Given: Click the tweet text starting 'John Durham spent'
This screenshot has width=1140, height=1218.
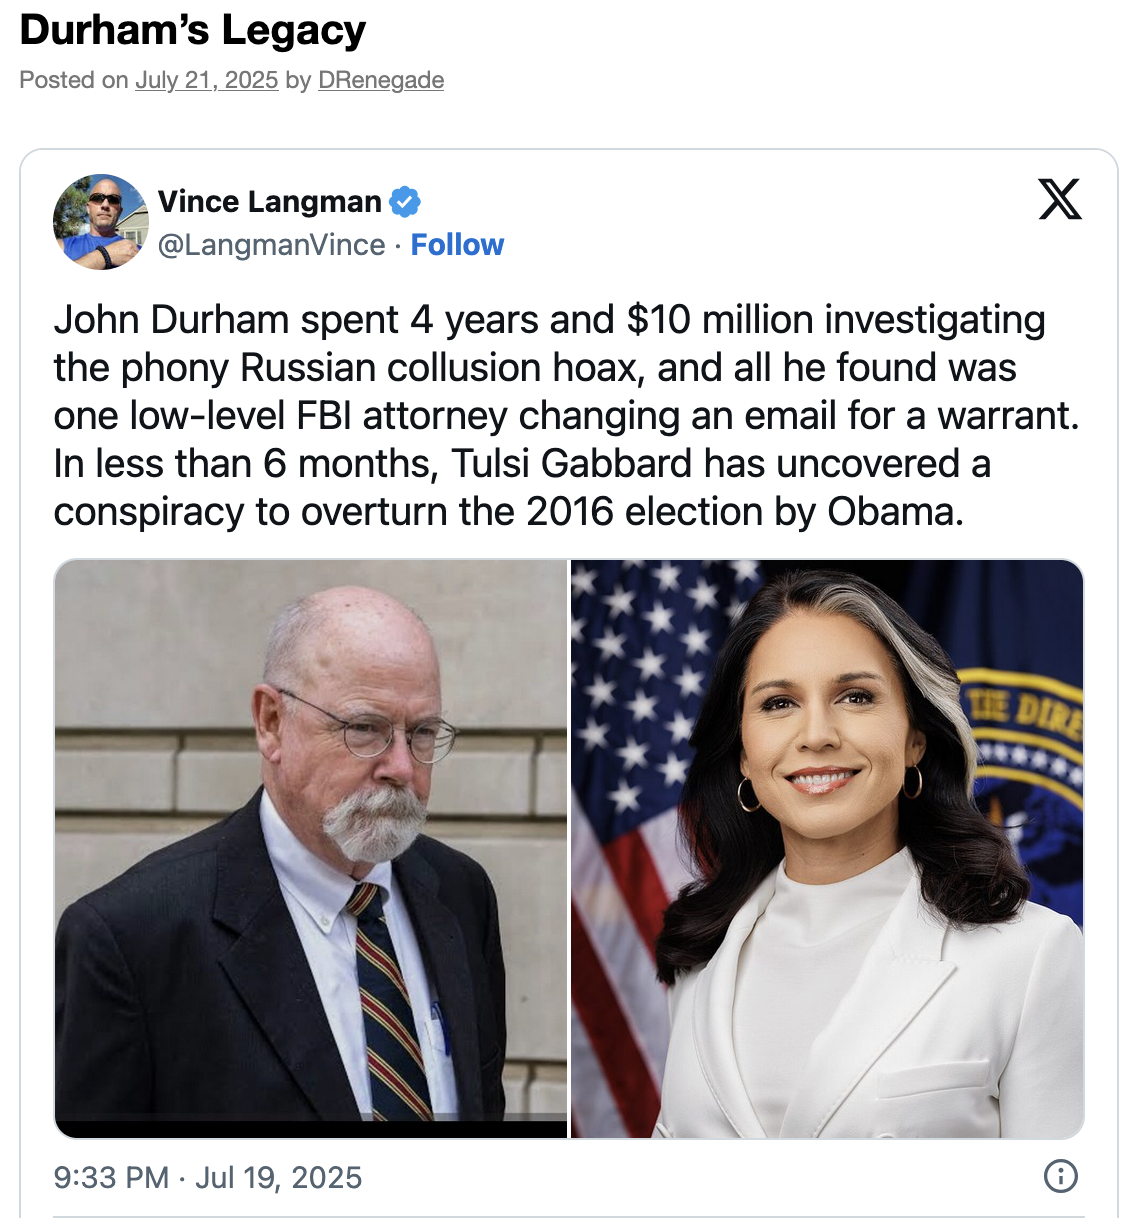Looking at the screenshot, I should coord(566,416).
